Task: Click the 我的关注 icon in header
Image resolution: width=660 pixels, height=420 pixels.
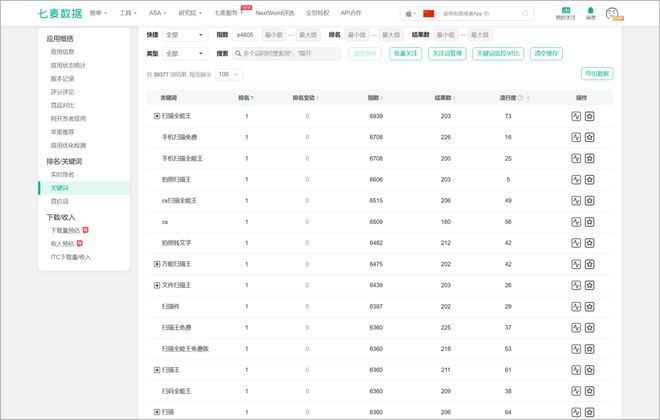Action: click(566, 13)
